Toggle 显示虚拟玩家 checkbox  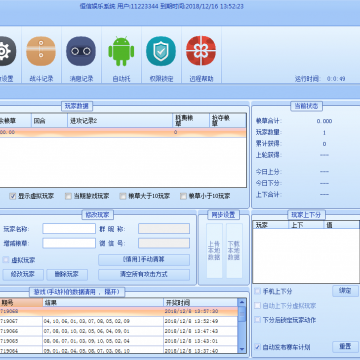point(13,196)
